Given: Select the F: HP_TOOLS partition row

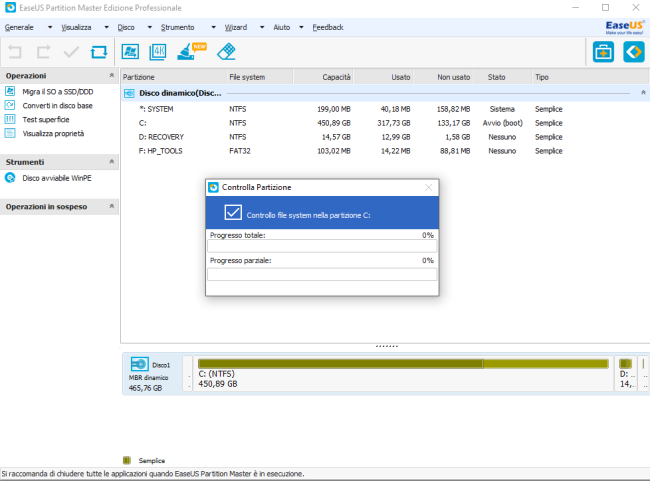Looking at the screenshot, I should tap(386, 151).
